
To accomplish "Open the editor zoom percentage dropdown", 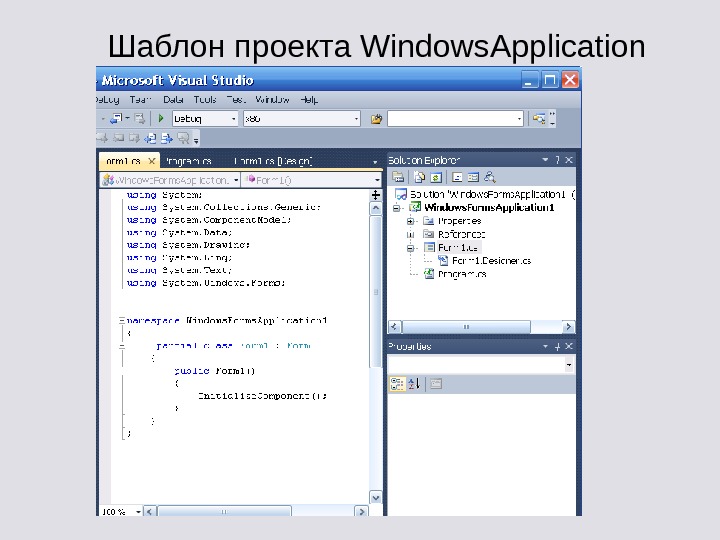I will tap(138, 512).
